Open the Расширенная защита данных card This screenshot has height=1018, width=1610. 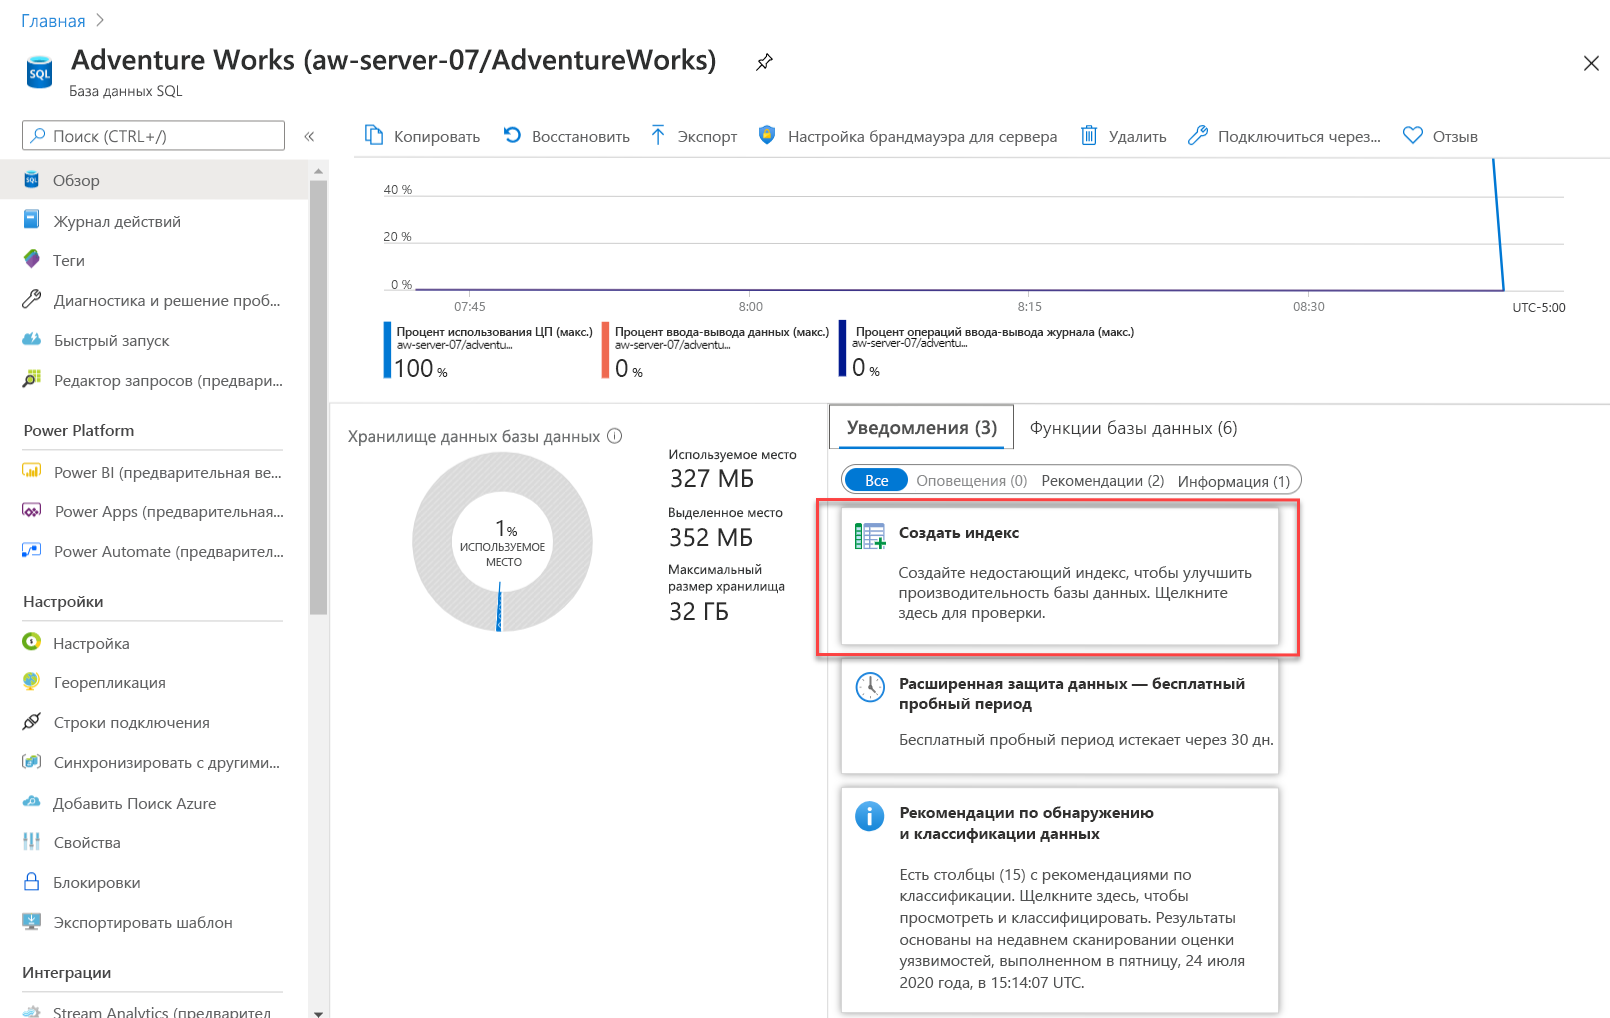[1060, 714]
